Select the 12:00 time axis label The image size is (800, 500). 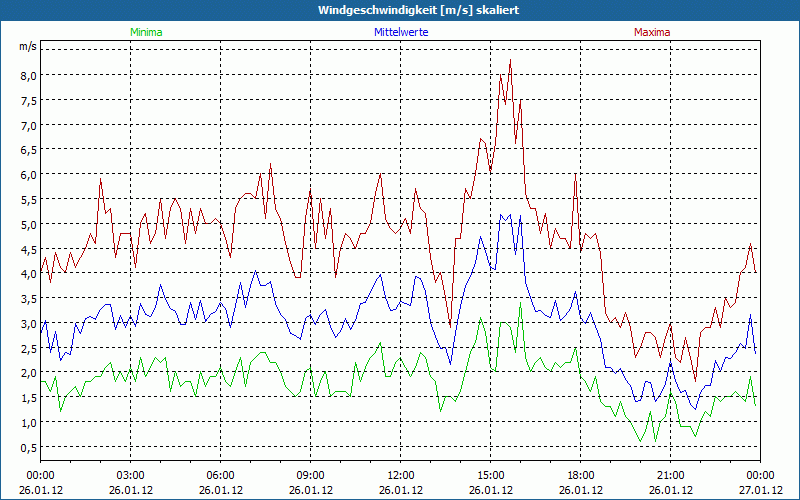(x=401, y=475)
